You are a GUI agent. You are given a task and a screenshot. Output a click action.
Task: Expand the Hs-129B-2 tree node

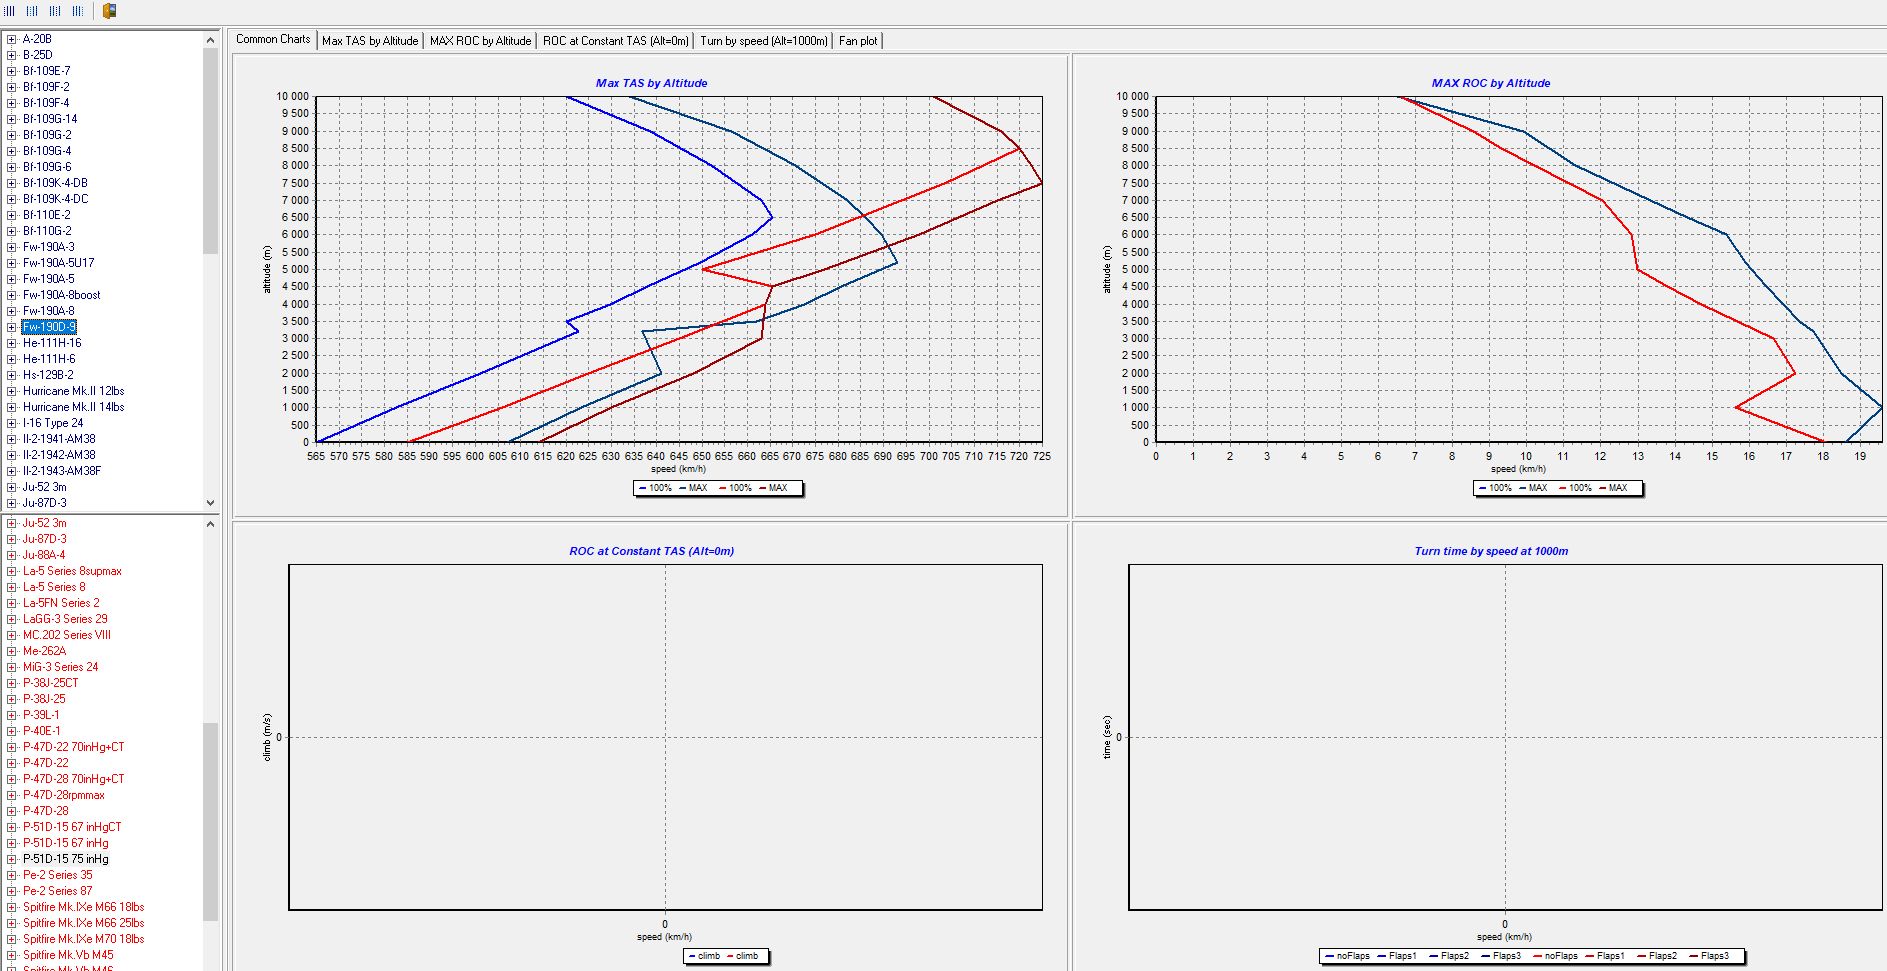11,375
